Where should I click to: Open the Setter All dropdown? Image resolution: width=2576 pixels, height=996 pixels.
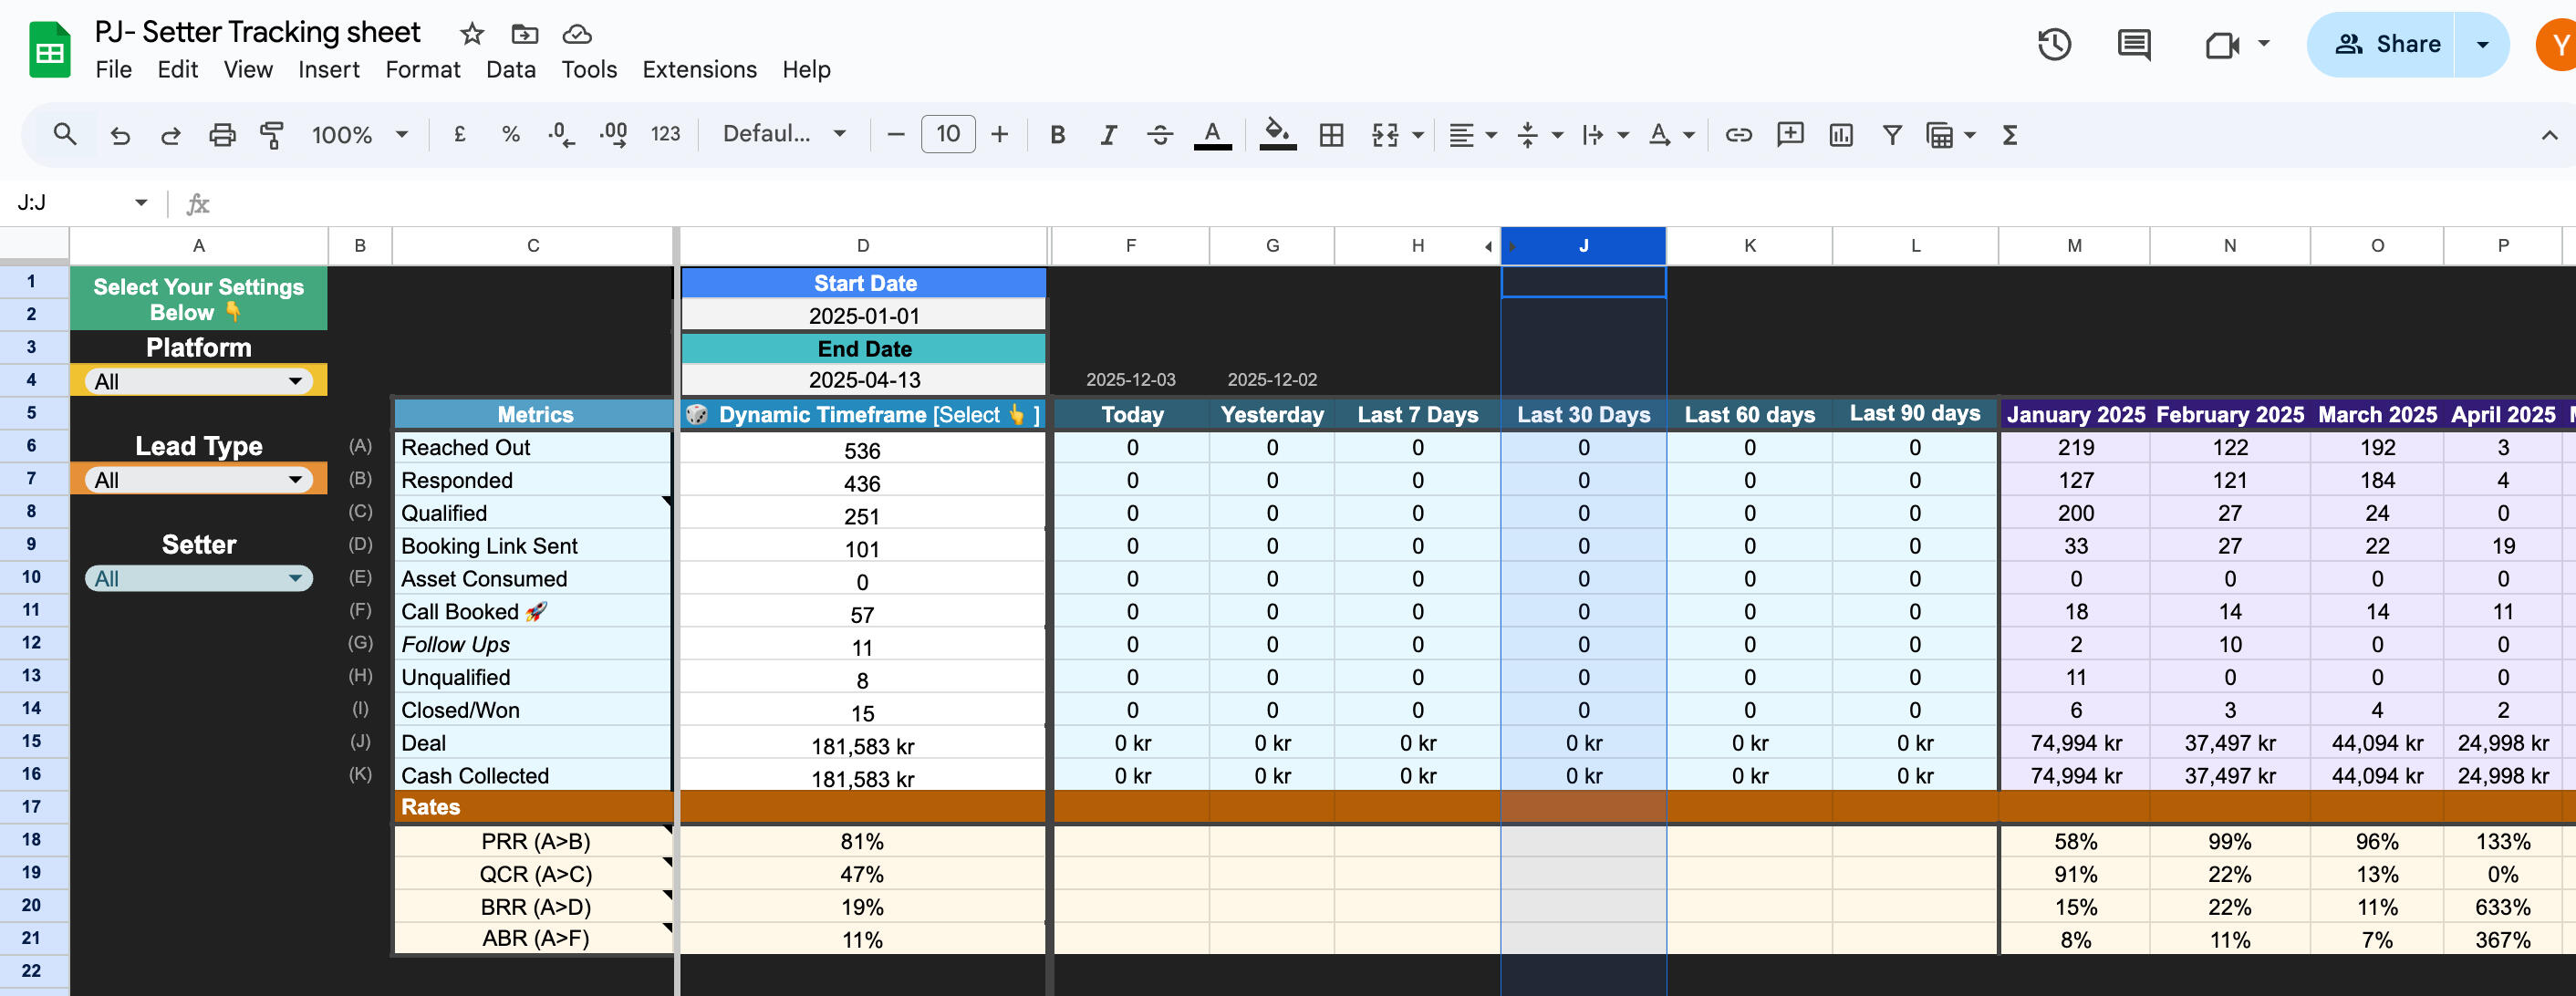[198, 579]
